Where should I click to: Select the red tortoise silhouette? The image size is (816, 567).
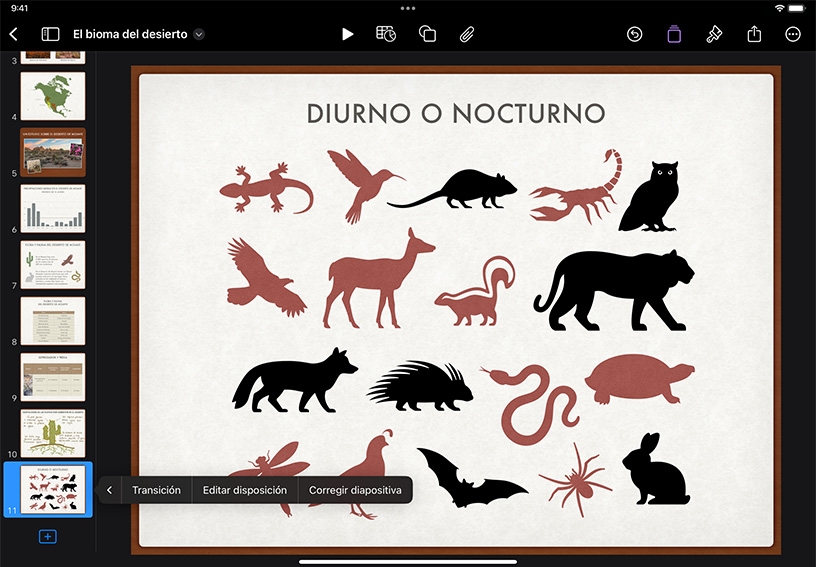639,379
